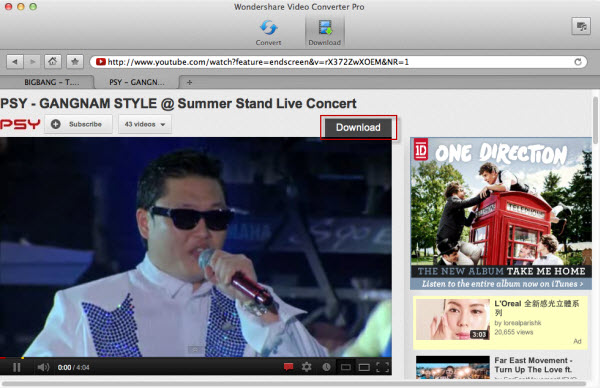
Task: Bookmark the page with the star icon
Action: (75, 61)
